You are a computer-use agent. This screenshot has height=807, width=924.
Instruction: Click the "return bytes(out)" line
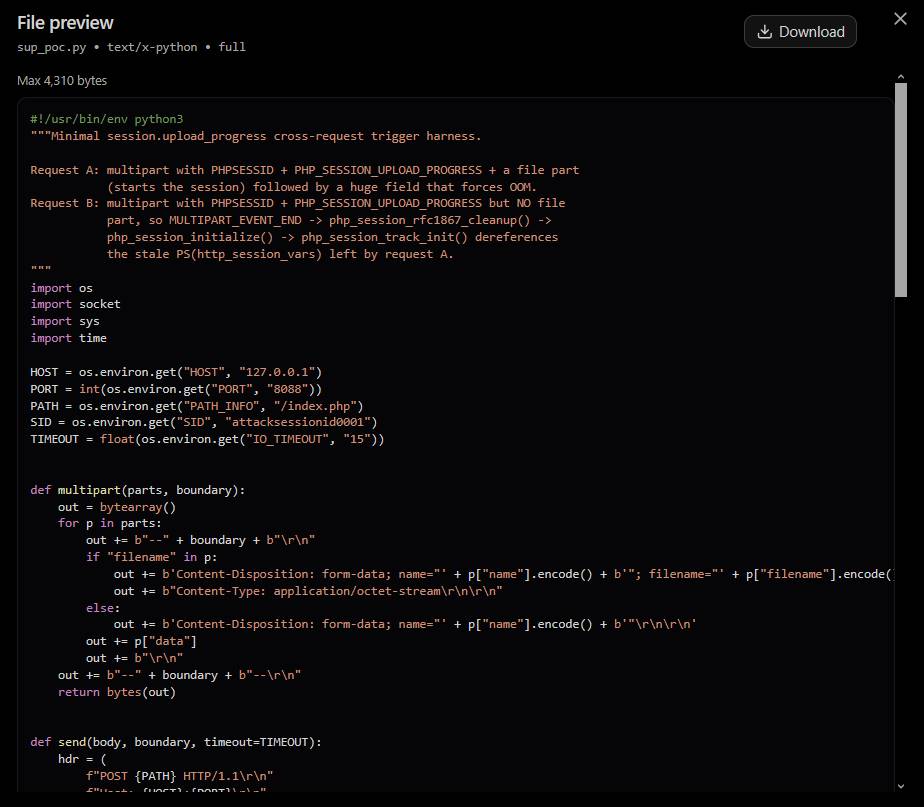[x=117, y=693]
